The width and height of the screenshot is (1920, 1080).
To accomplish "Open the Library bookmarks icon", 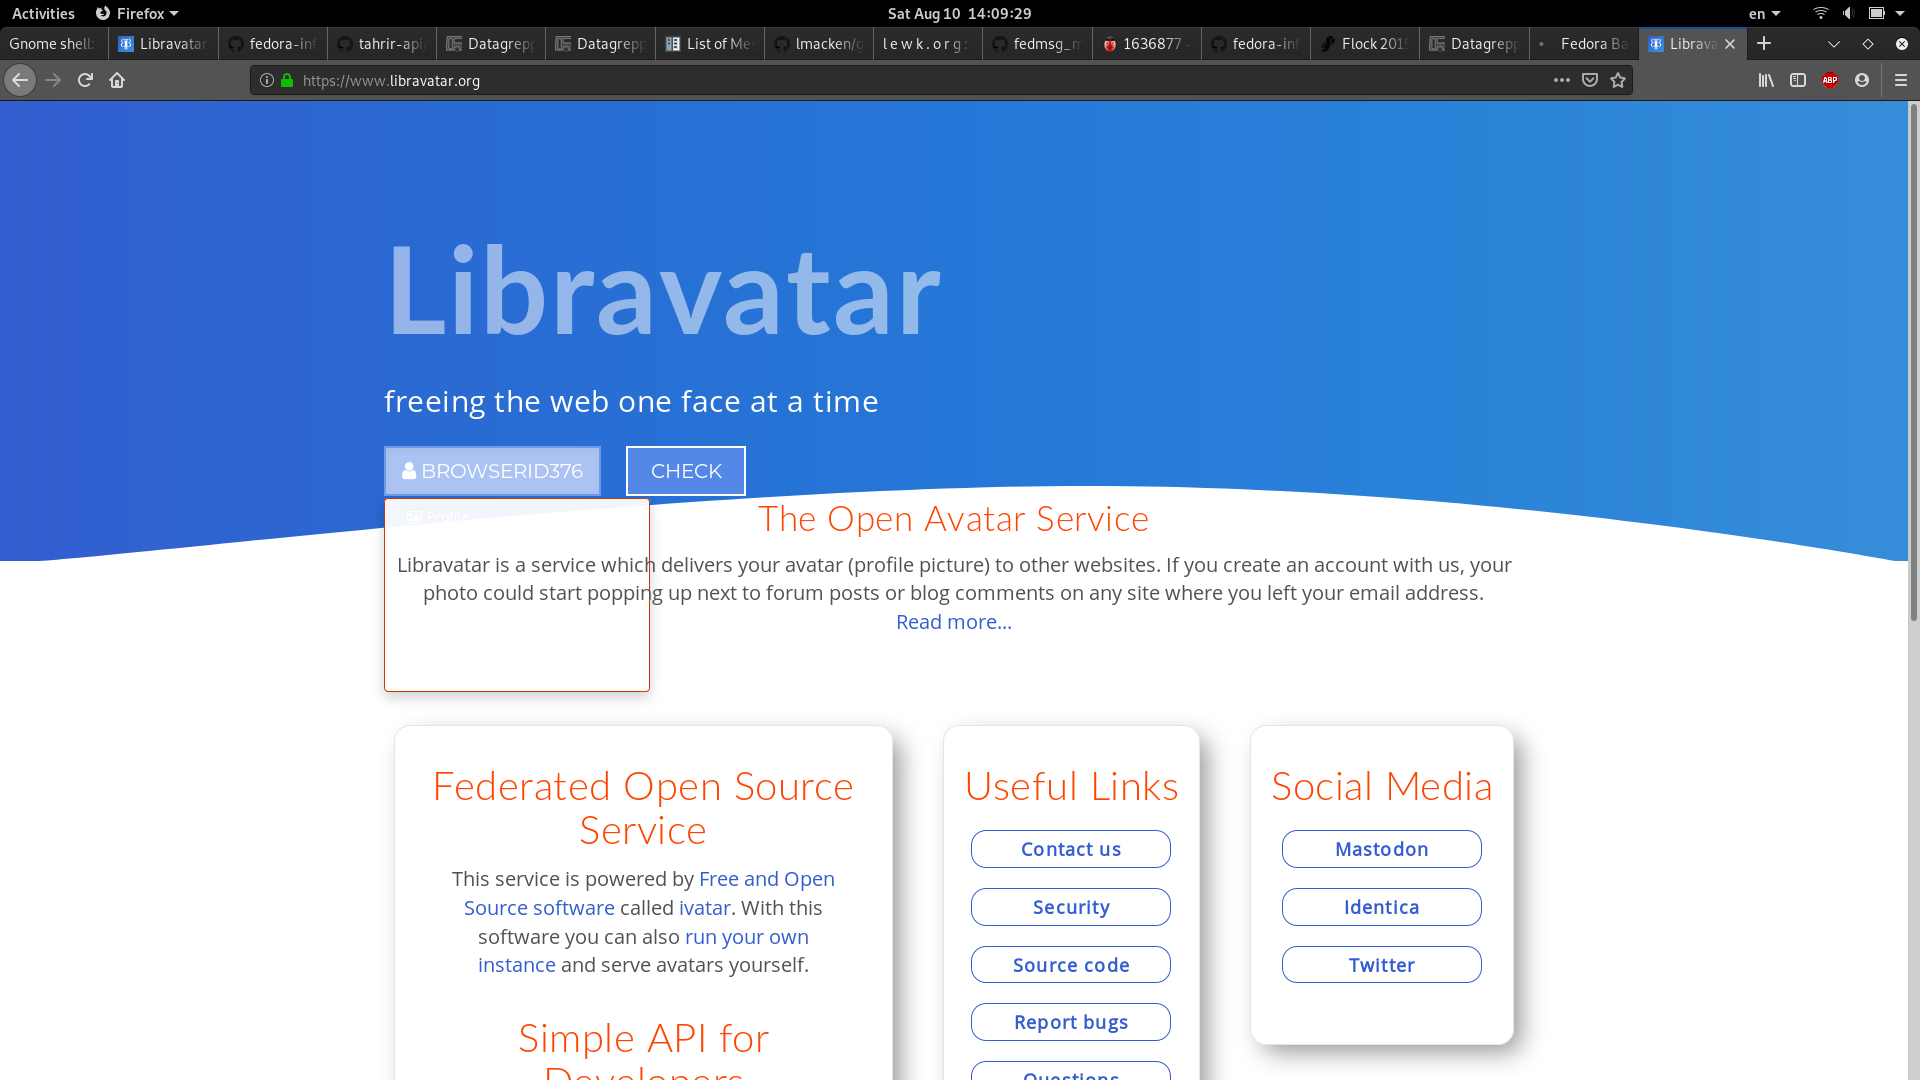I will point(1766,80).
